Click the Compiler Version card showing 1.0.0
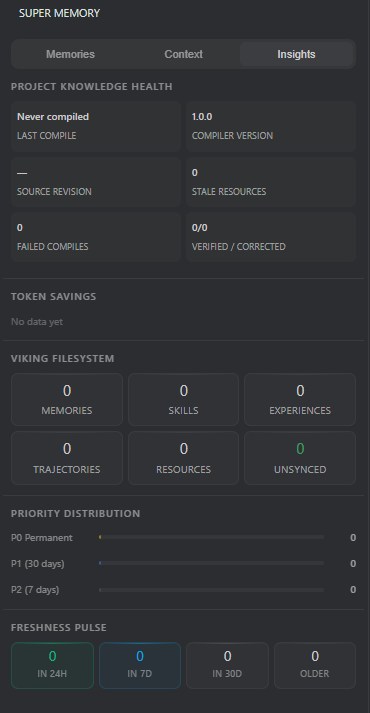Image resolution: width=370 pixels, height=713 pixels. coord(271,126)
